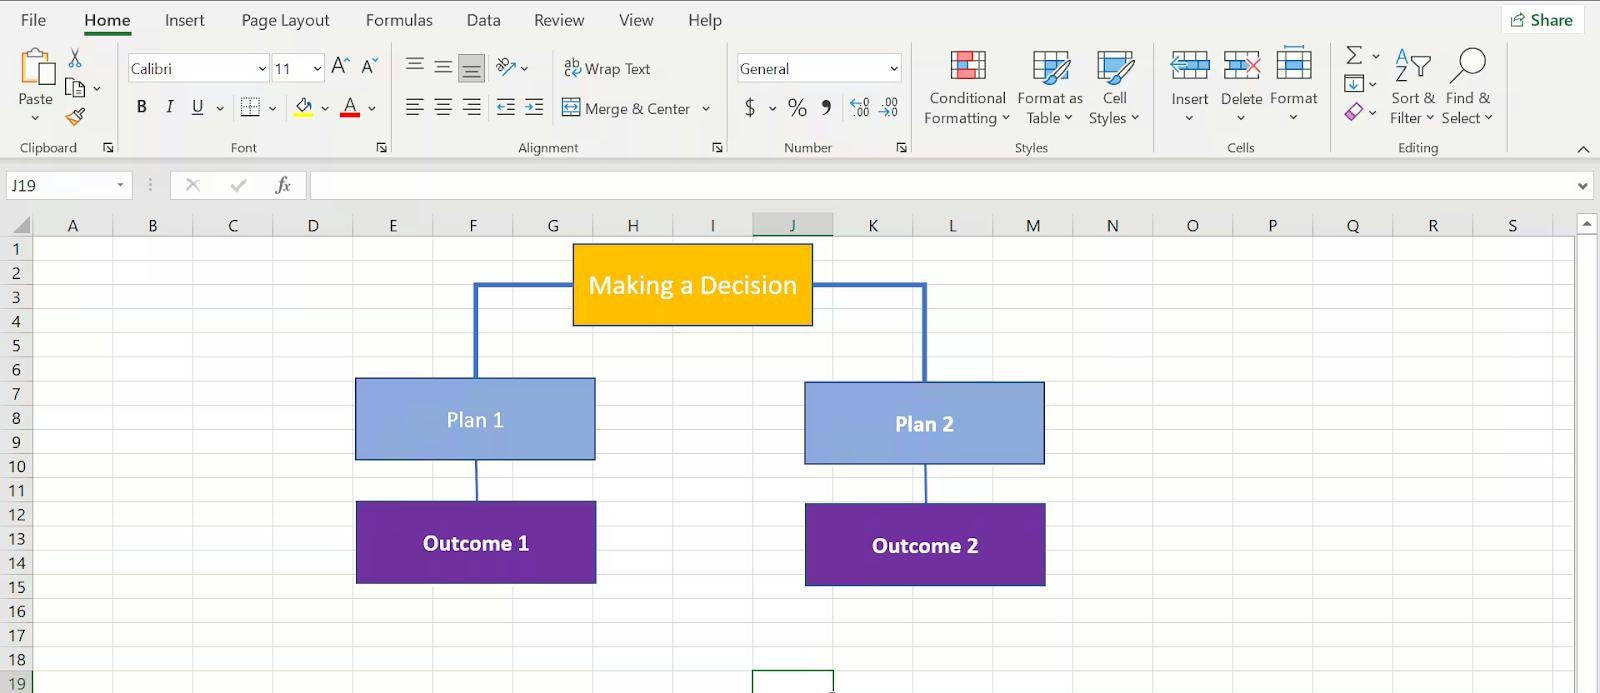Open Orientation text rotation menu
Viewport: 1600px width, 693px height.
(512, 67)
